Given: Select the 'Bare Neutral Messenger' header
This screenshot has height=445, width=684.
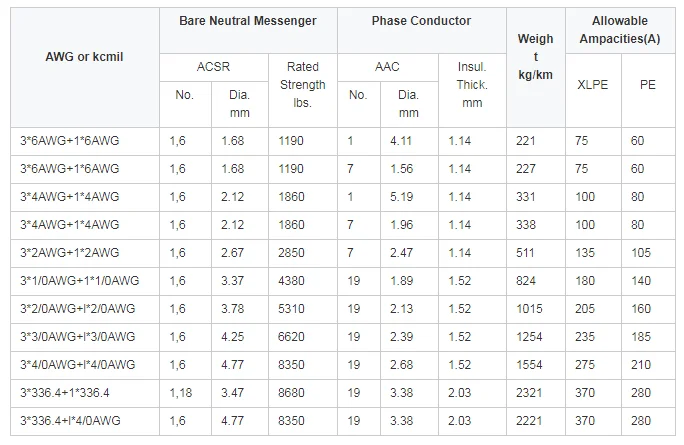Looking at the screenshot, I should pos(248,21).
